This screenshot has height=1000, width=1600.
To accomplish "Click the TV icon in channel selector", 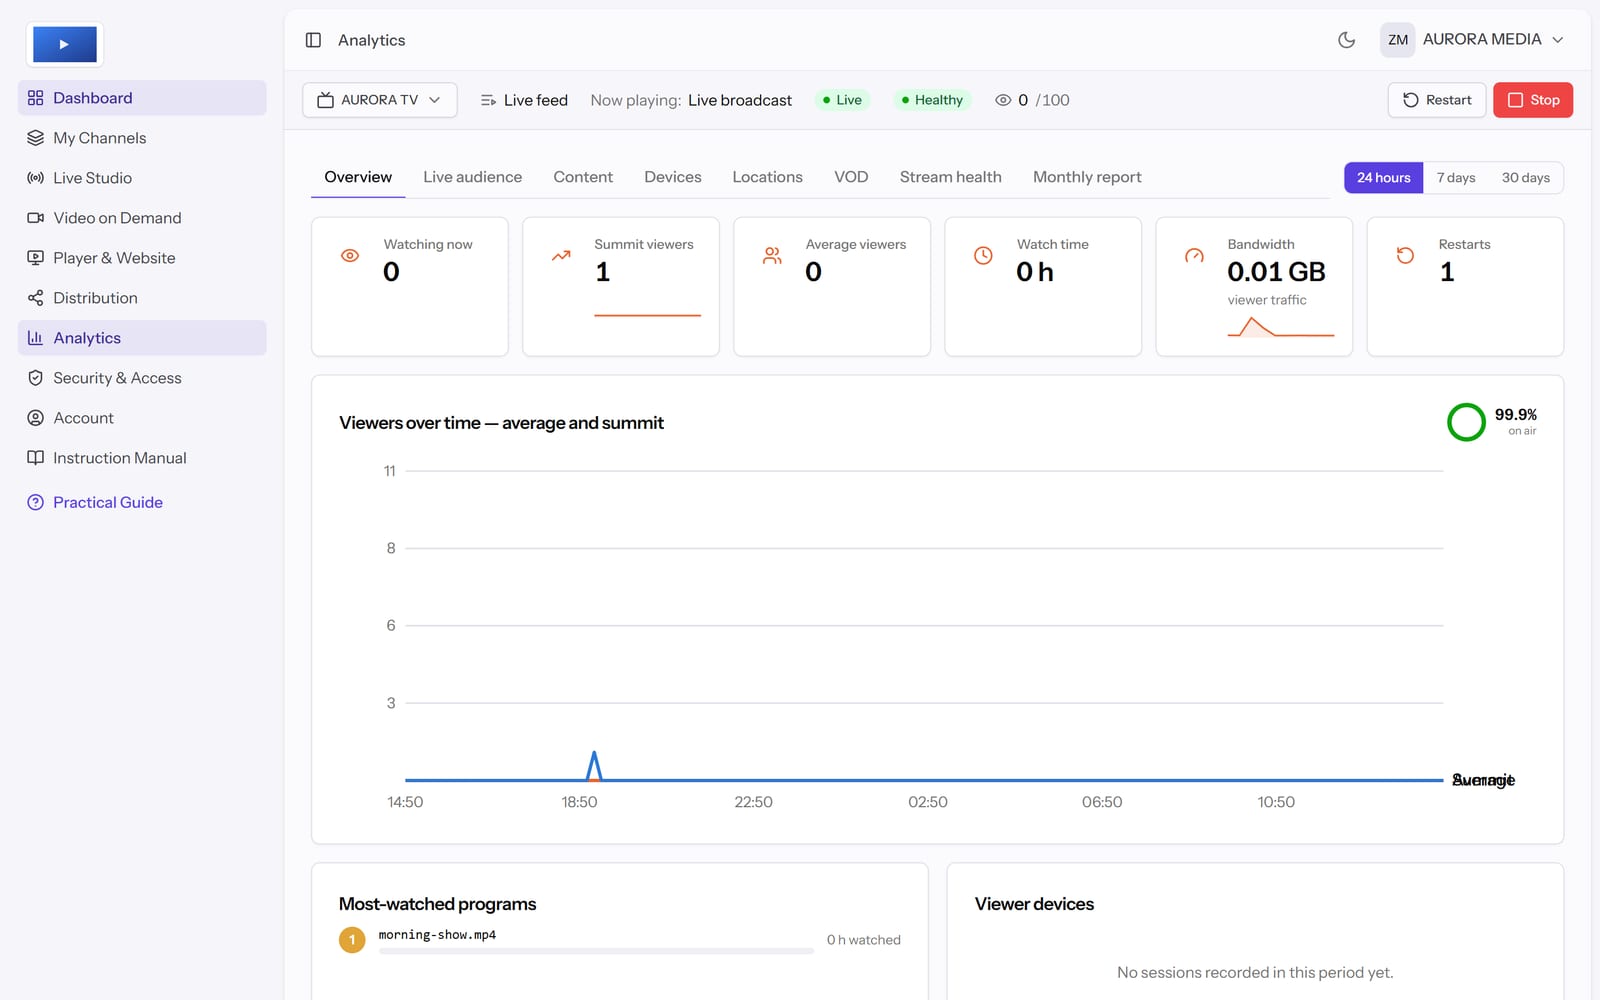I will click(325, 100).
